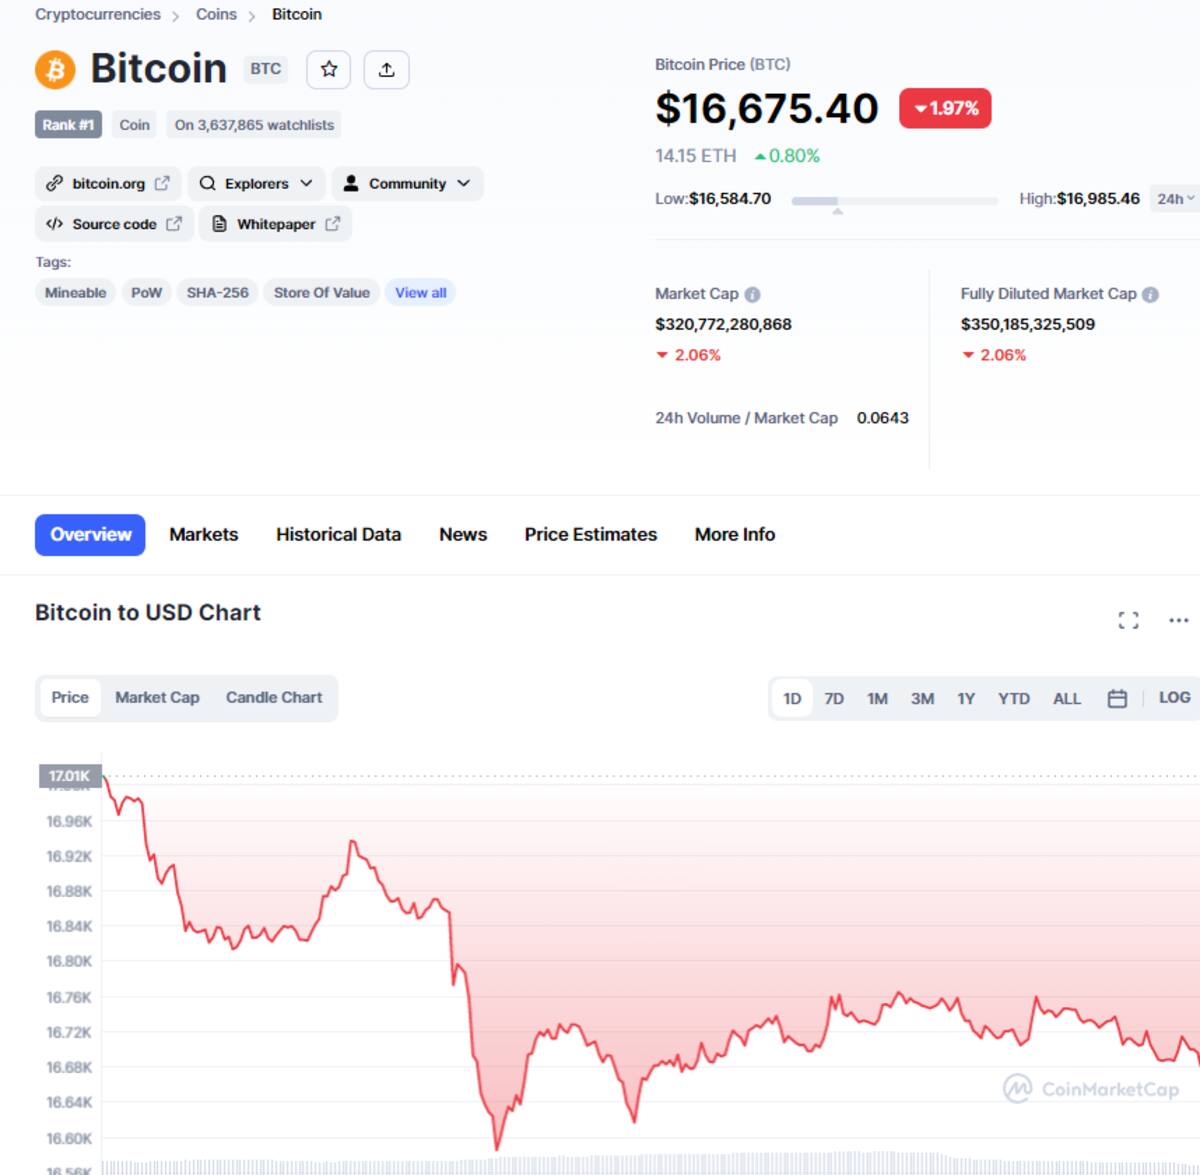Toggle LOG scale on the chart

click(x=1174, y=697)
